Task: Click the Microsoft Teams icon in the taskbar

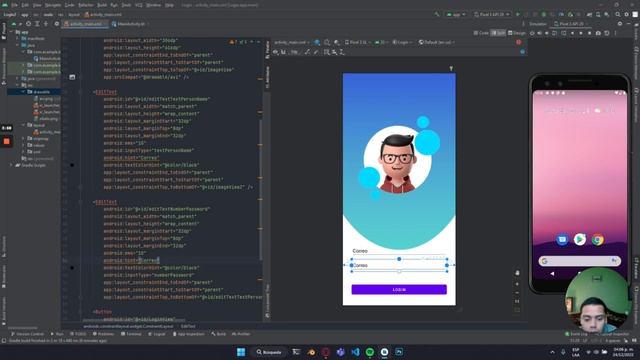Action: point(340,352)
